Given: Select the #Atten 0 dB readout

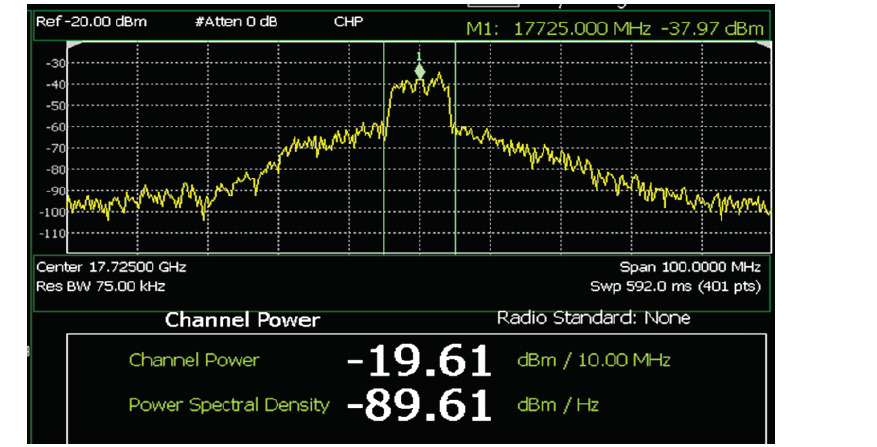Looking at the screenshot, I should (236, 22).
